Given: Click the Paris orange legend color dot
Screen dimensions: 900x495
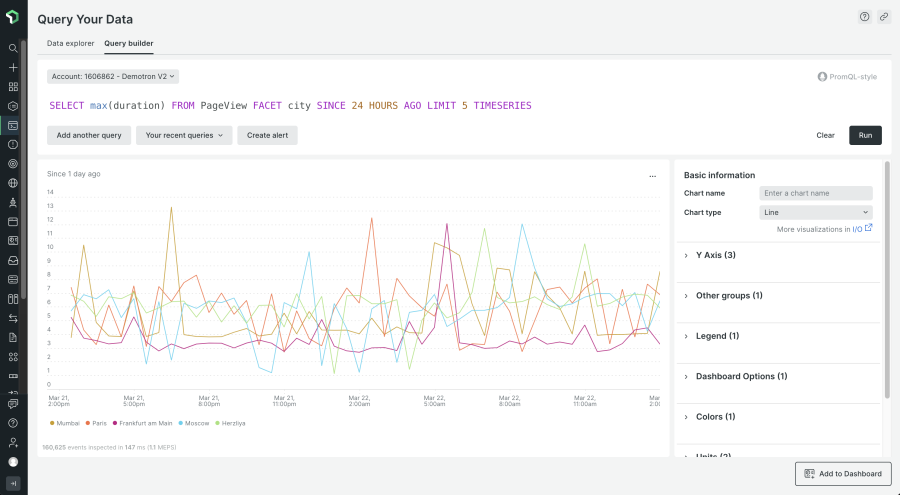Looking at the screenshot, I should [x=89, y=423].
